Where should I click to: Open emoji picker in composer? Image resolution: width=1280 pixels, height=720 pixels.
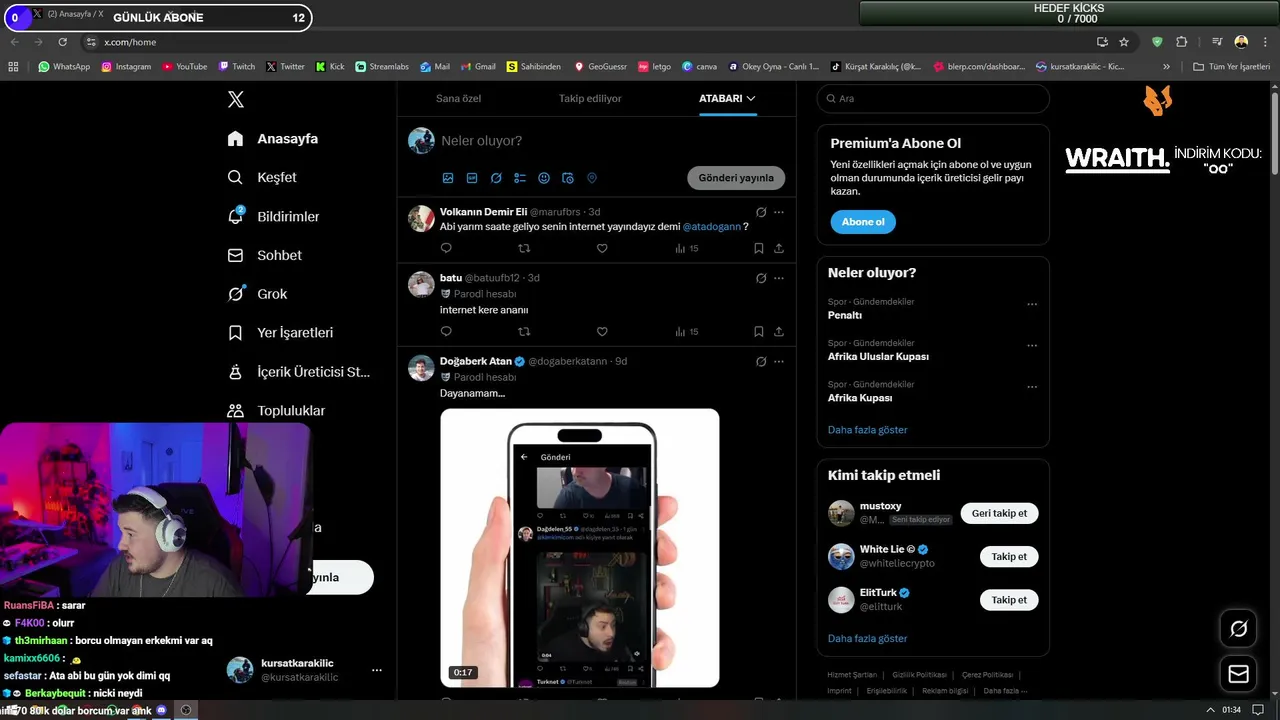[x=544, y=178]
